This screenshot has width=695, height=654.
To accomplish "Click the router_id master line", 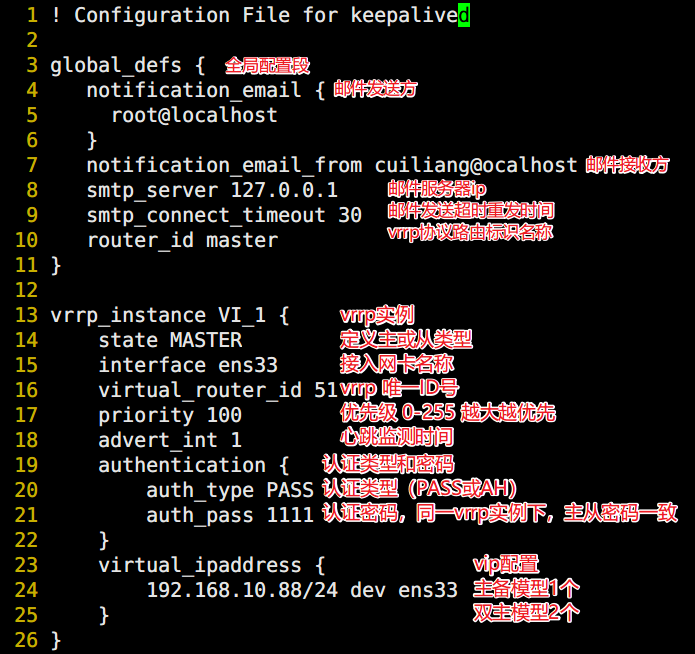I will (183, 241).
